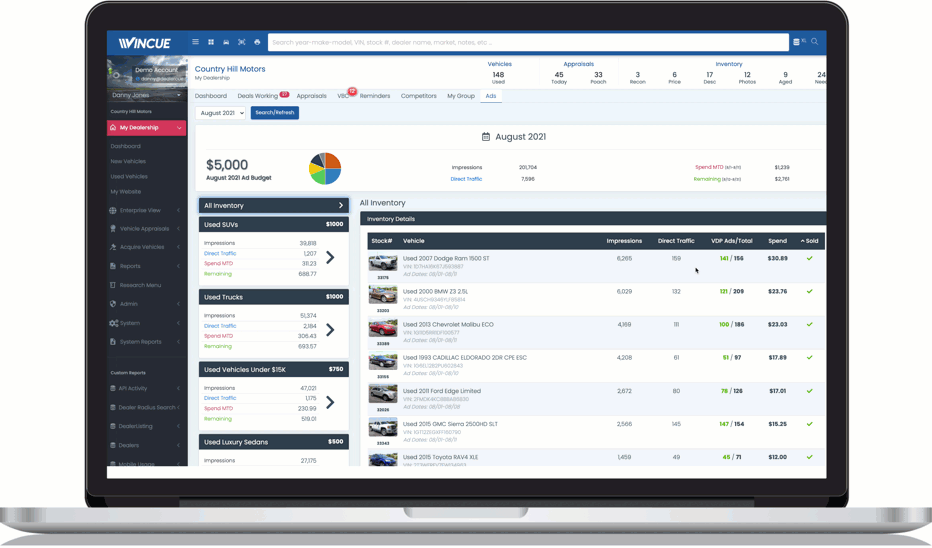932x548 pixels.
Task: Click the printer icon in top bar
Action: click(x=257, y=42)
